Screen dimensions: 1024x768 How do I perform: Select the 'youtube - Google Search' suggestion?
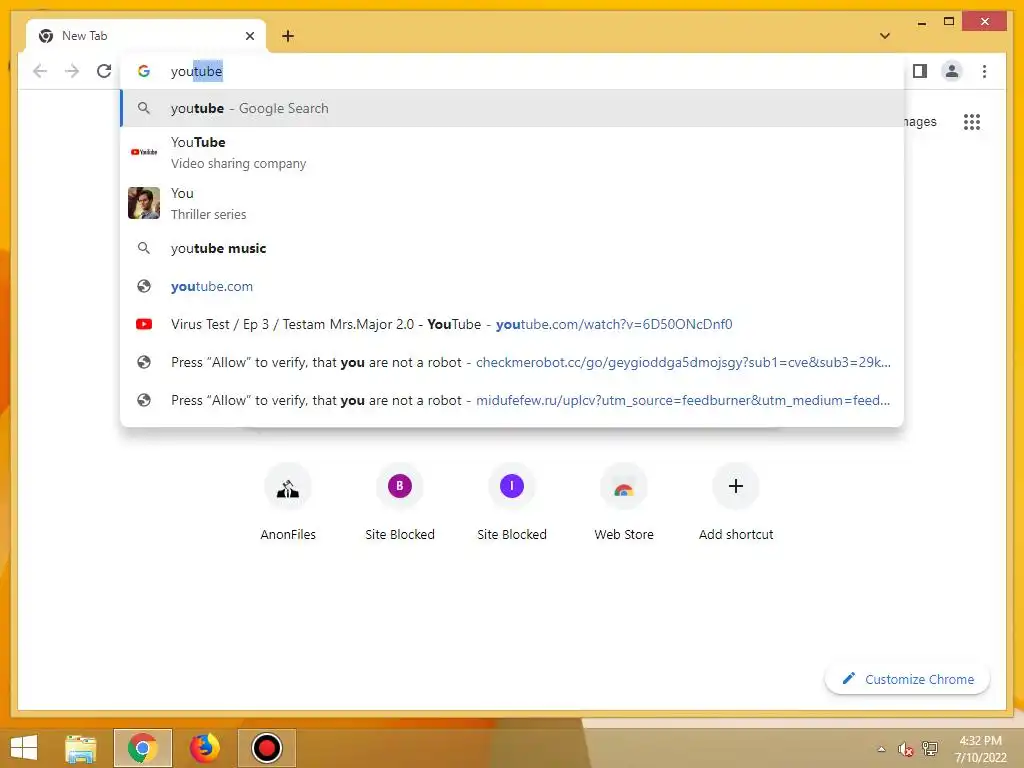(x=513, y=108)
